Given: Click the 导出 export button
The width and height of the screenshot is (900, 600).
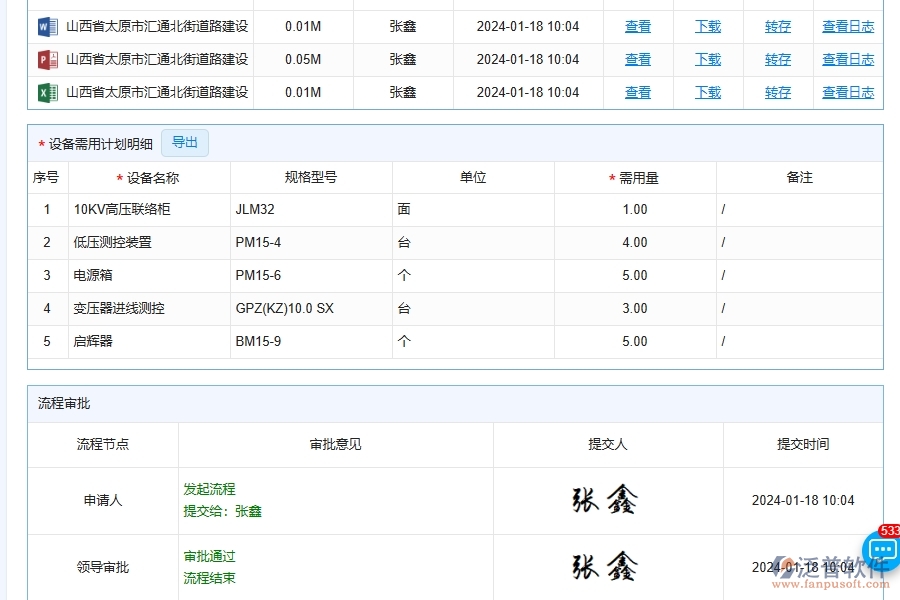Looking at the screenshot, I should [x=184, y=142].
